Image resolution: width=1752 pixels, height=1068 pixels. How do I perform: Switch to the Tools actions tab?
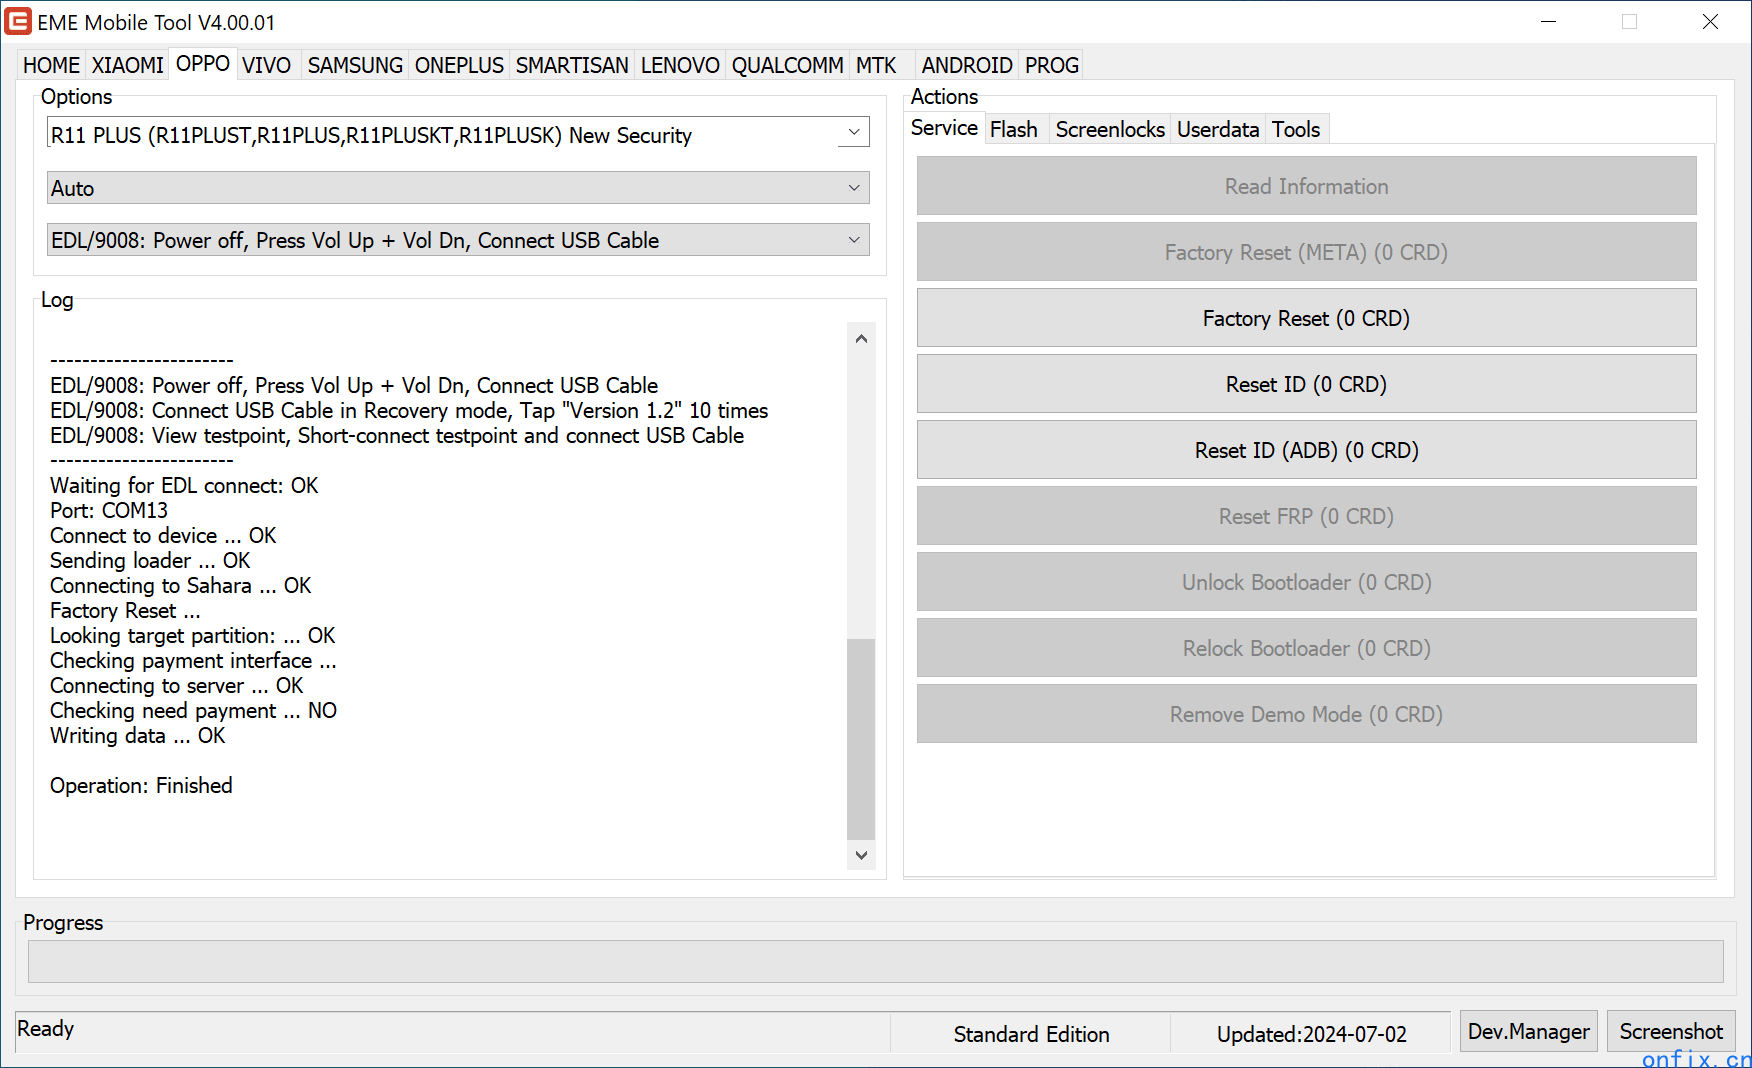click(1296, 129)
